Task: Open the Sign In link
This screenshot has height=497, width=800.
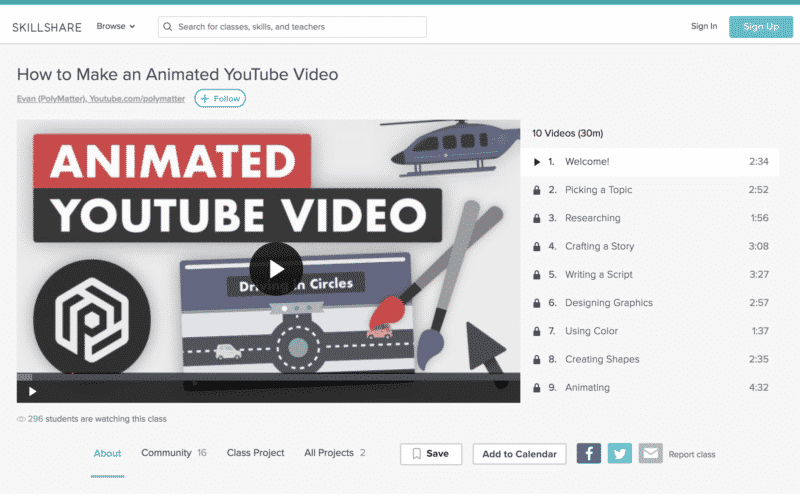Action: click(704, 26)
